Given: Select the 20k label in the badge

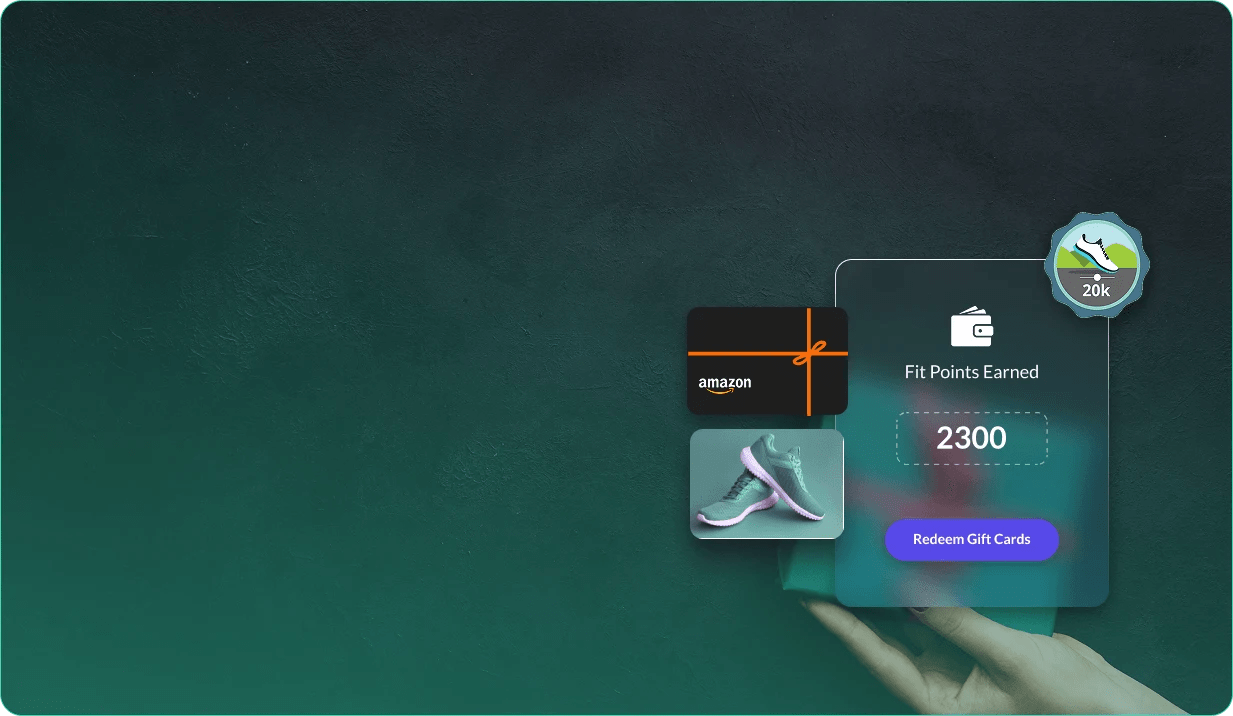Looking at the screenshot, I should coord(1096,291).
